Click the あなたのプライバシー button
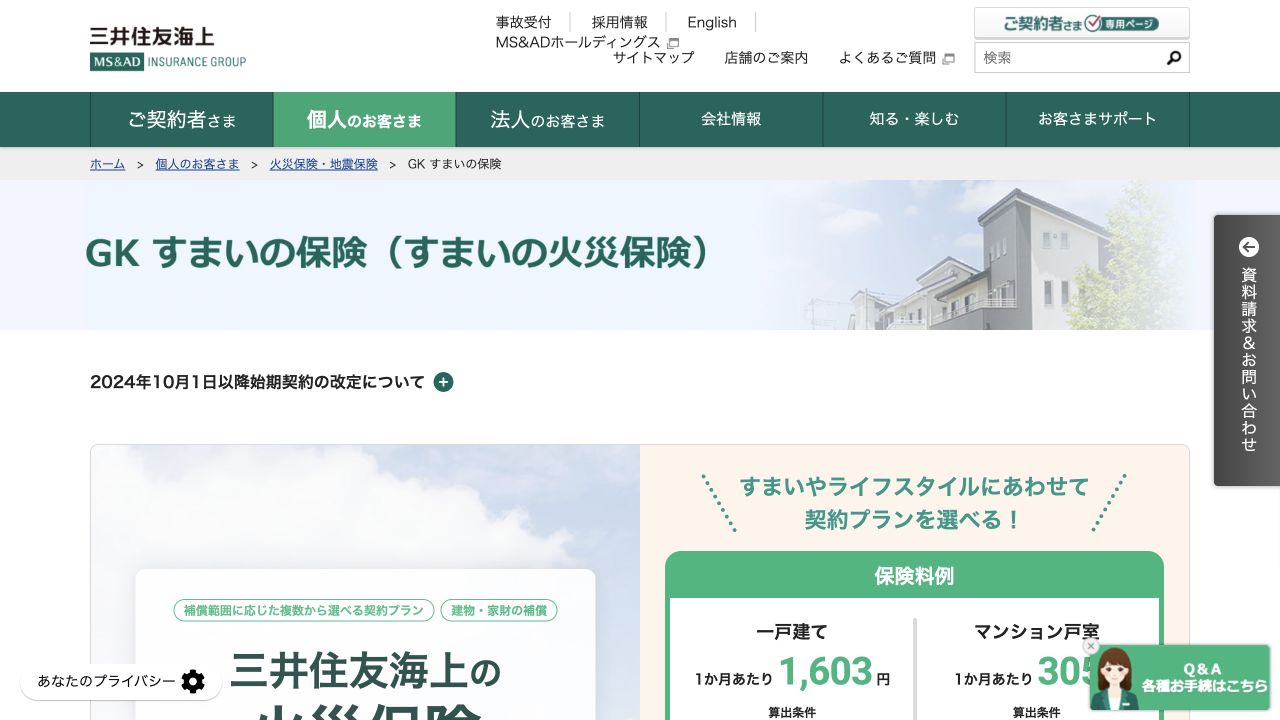1280x720 pixels. click(121, 682)
